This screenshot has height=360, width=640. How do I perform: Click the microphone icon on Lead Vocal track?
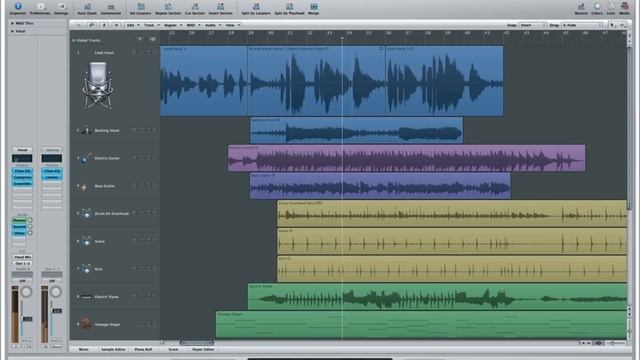(98, 86)
